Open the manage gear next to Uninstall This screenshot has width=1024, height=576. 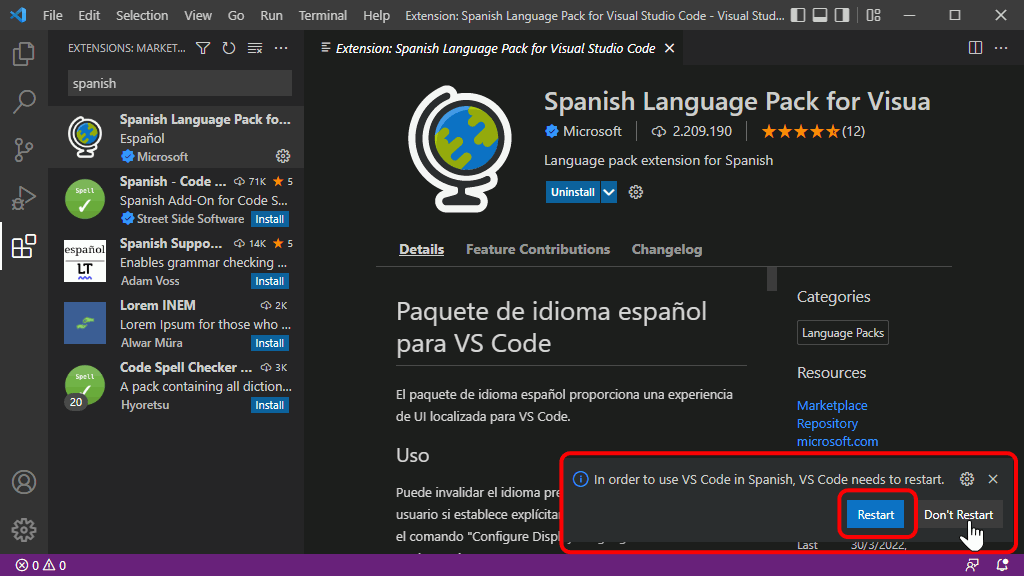tap(635, 192)
